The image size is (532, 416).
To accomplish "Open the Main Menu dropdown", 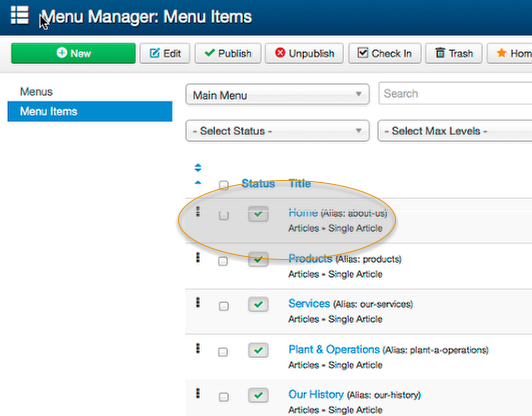I will click(x=278, y=94).
